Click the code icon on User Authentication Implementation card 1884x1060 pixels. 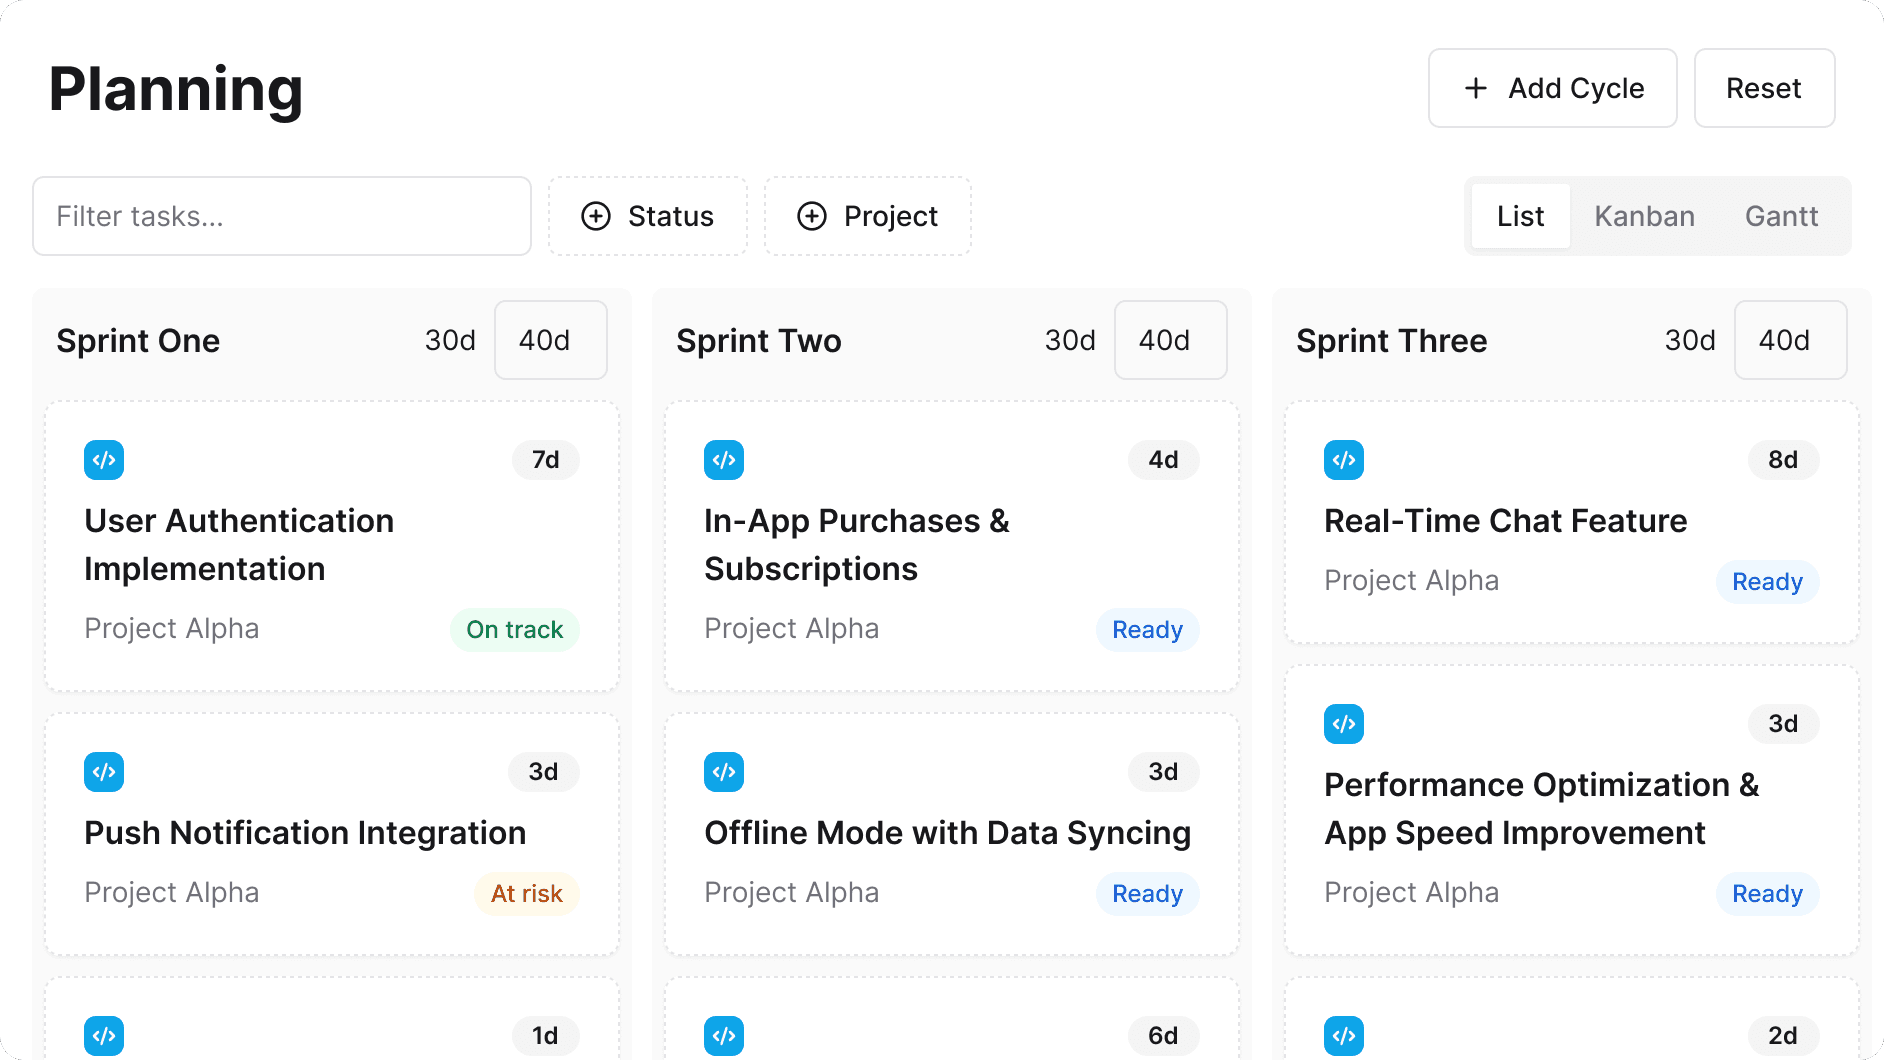click(x=104, y=460)
